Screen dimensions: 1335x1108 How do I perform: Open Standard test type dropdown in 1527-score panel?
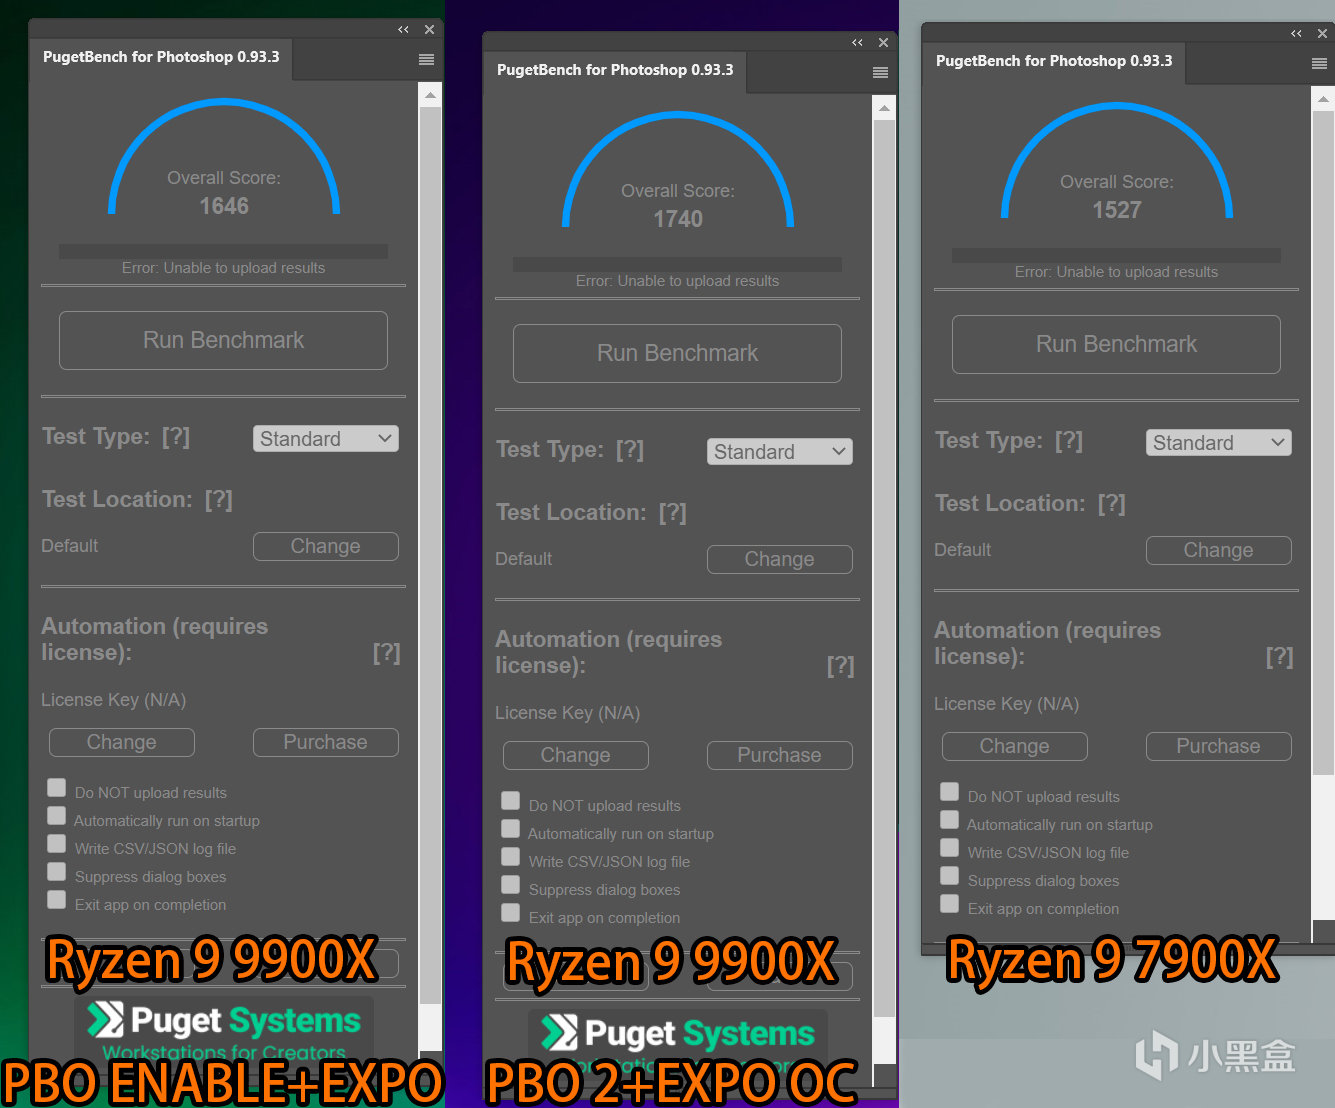[x=1219, y=443]
